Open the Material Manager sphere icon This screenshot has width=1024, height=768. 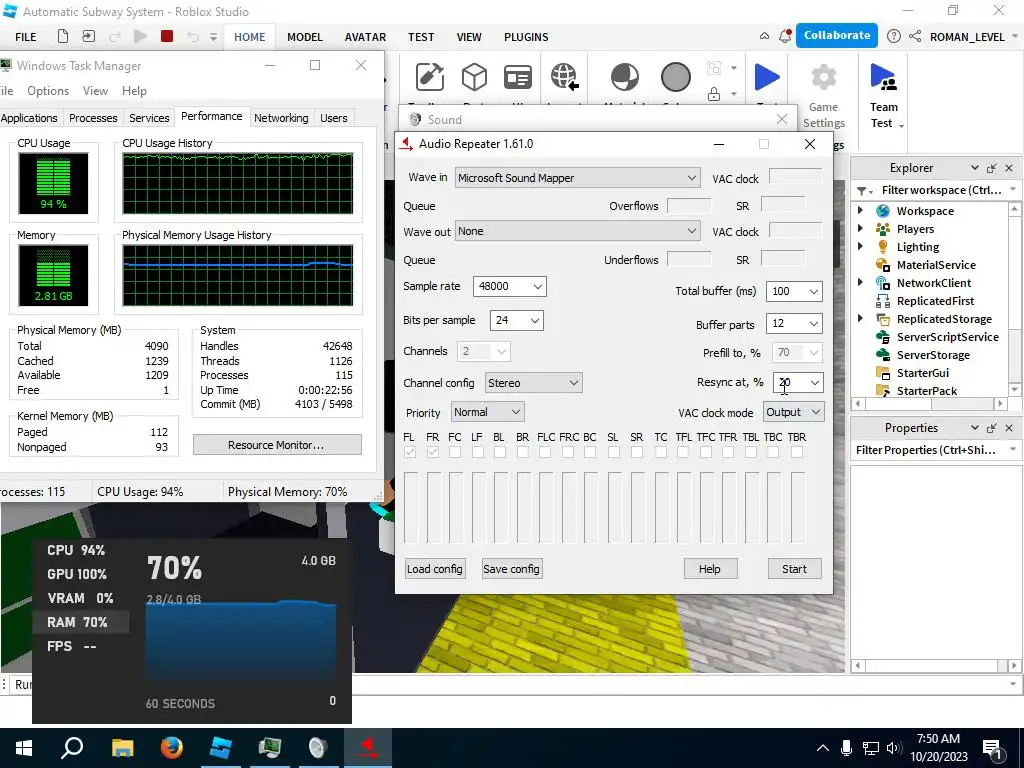coord(624,77)
